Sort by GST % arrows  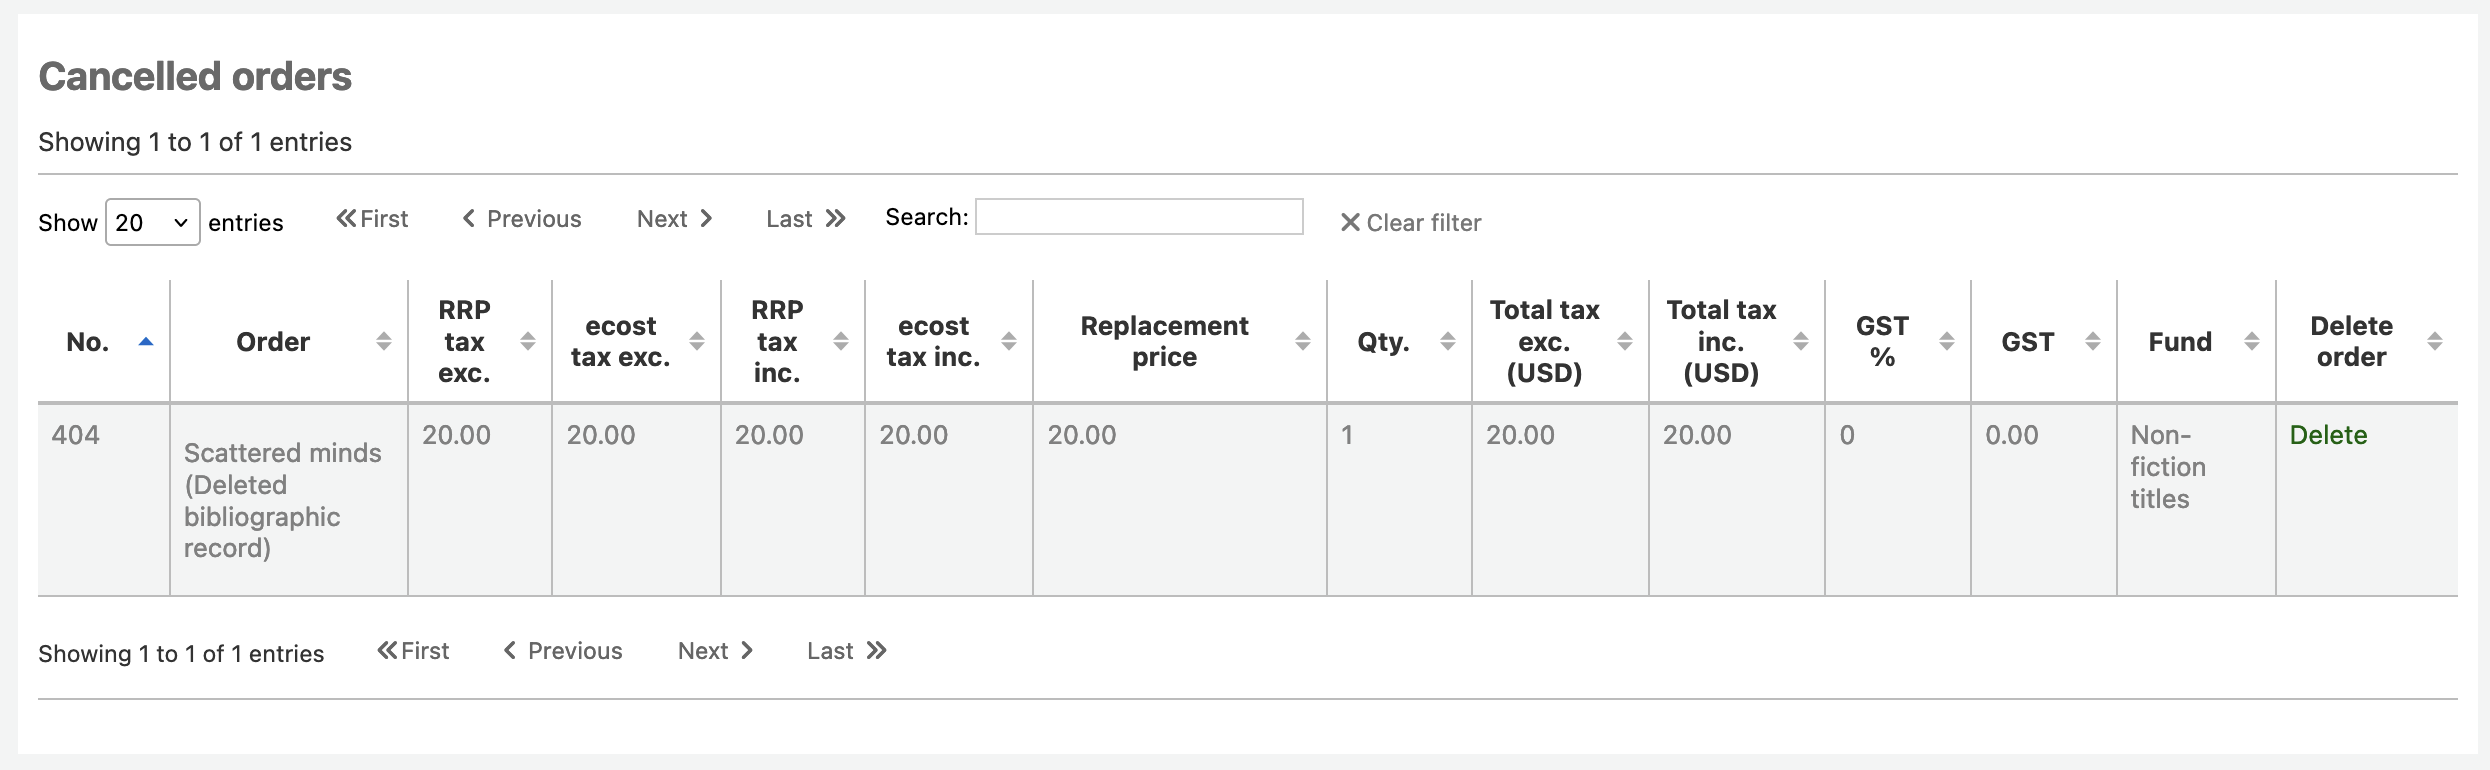(x=1946, y=342)
